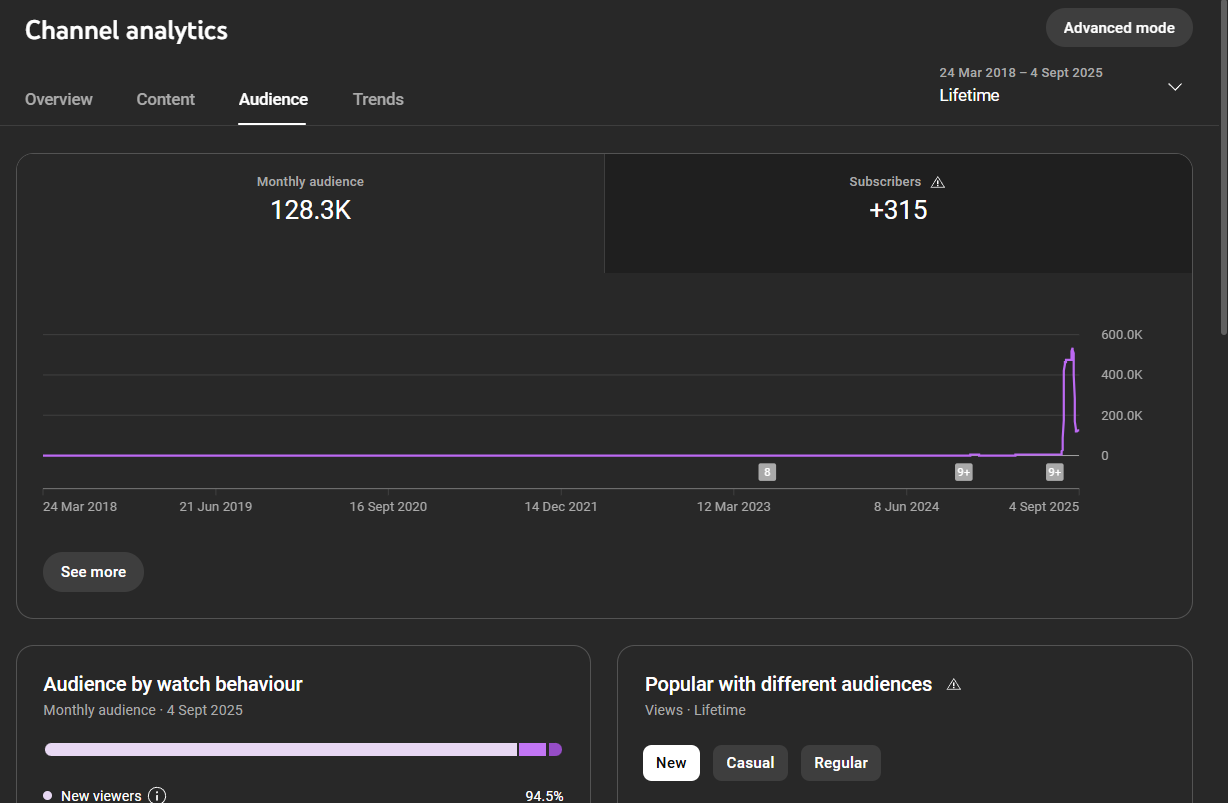
Task: Click the +315 subscribers value
Action: pyautogui.click(x=898, y=210)
